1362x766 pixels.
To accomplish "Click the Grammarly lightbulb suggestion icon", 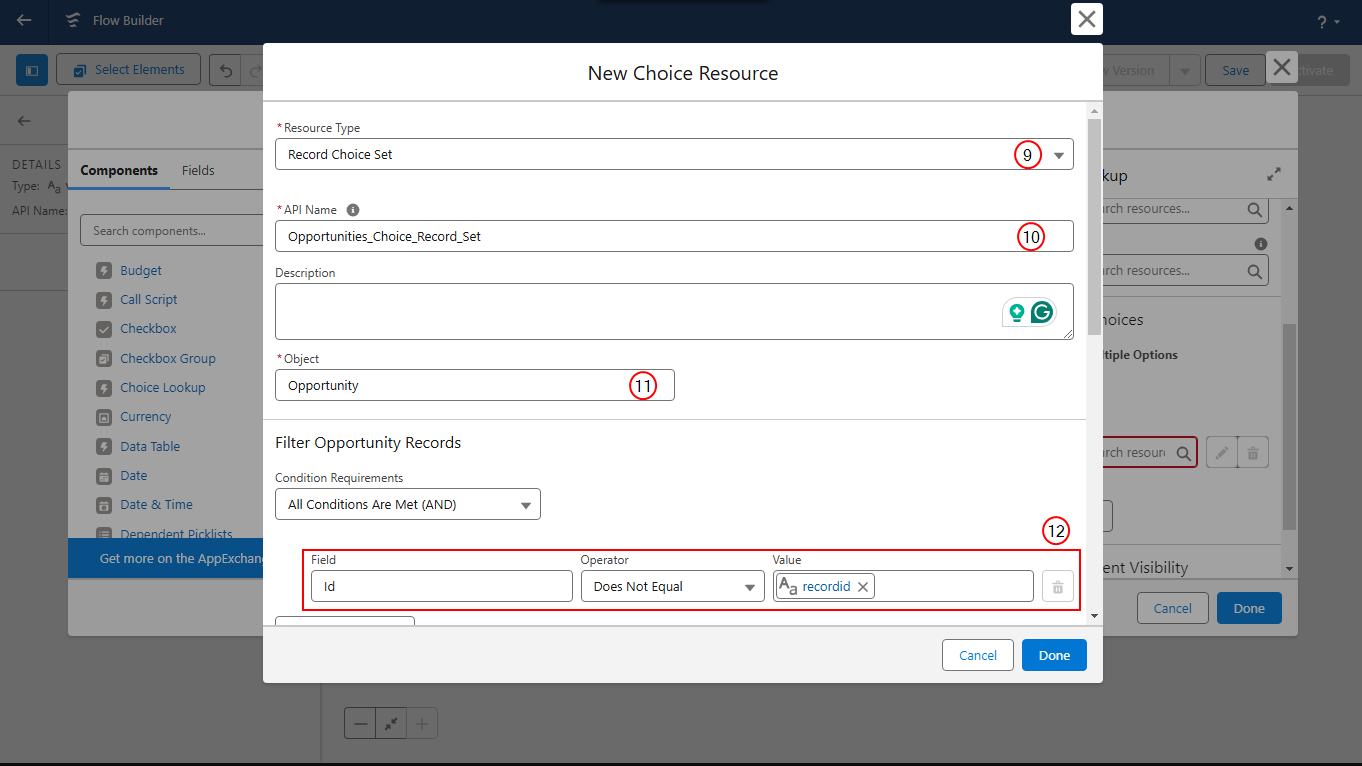I will click(x=1017, y=312).
